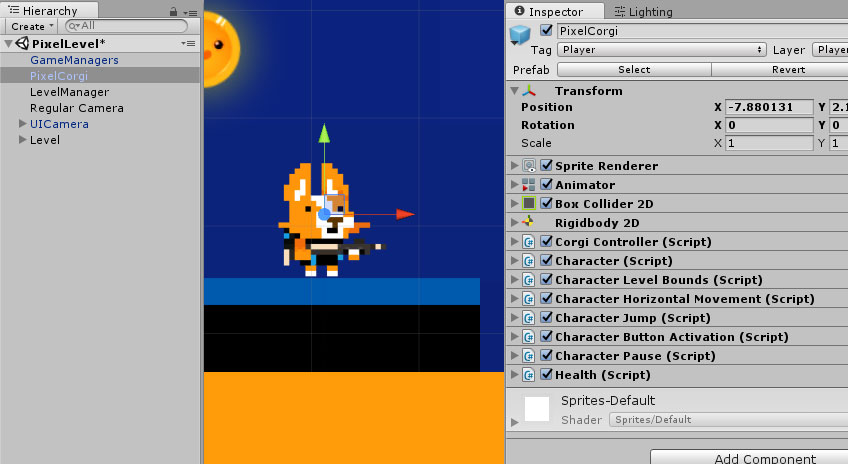Collapse the Transform component foldout
Viewport: 848px width, 464px height.
tap(514, 91)
